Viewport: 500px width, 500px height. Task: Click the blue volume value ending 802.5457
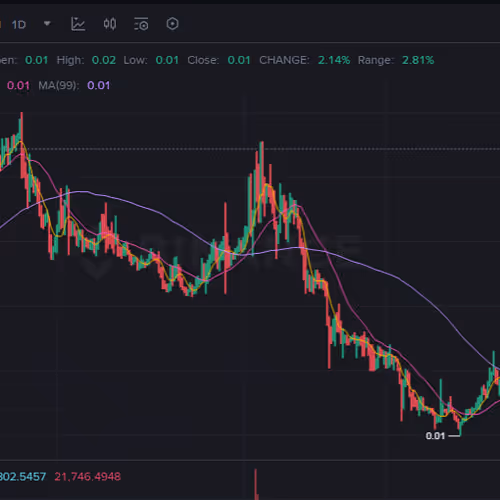coord(23,477)
